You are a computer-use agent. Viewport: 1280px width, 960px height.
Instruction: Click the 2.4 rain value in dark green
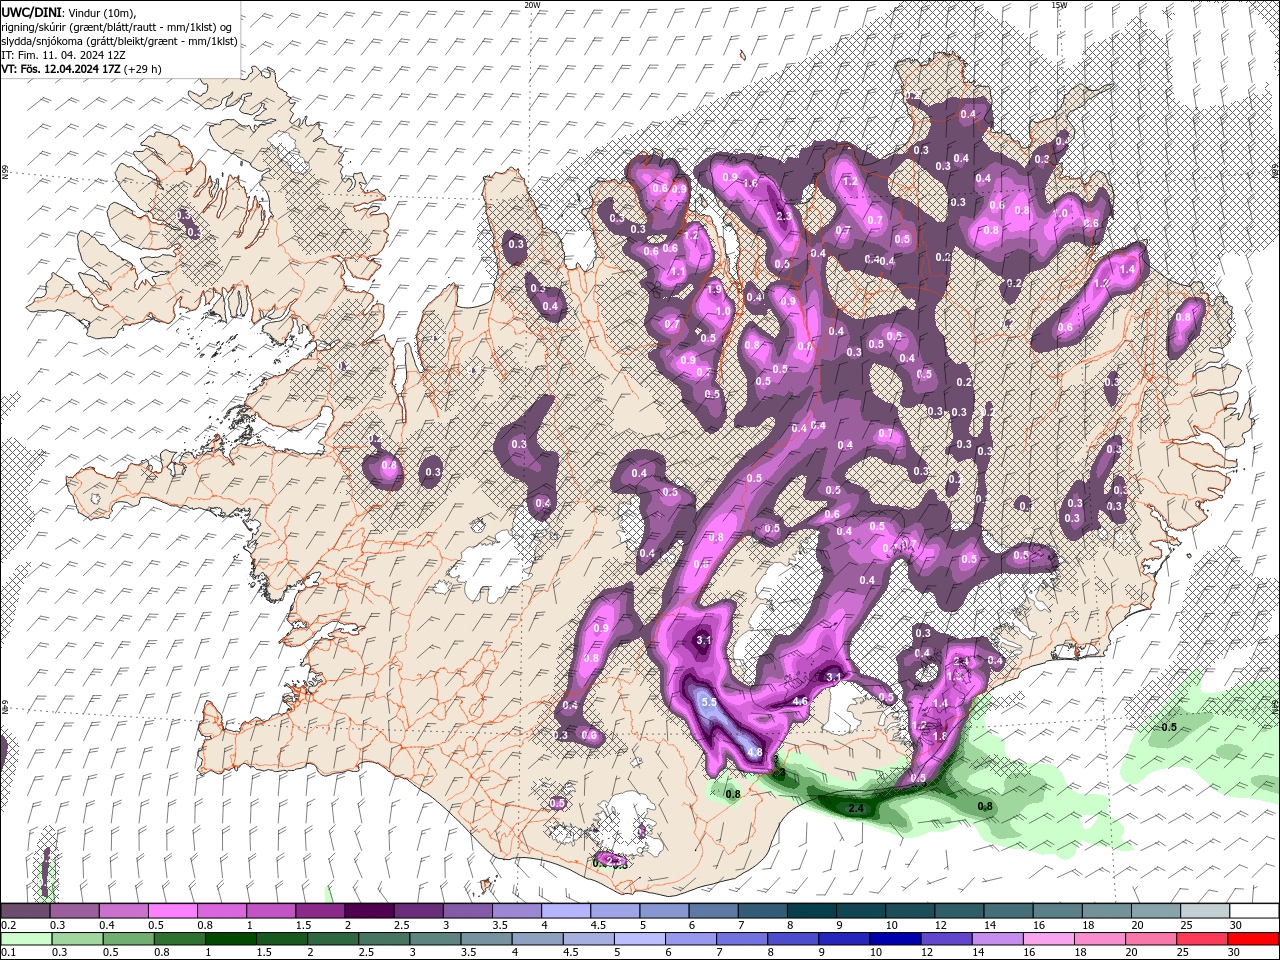tap(856, 808)
